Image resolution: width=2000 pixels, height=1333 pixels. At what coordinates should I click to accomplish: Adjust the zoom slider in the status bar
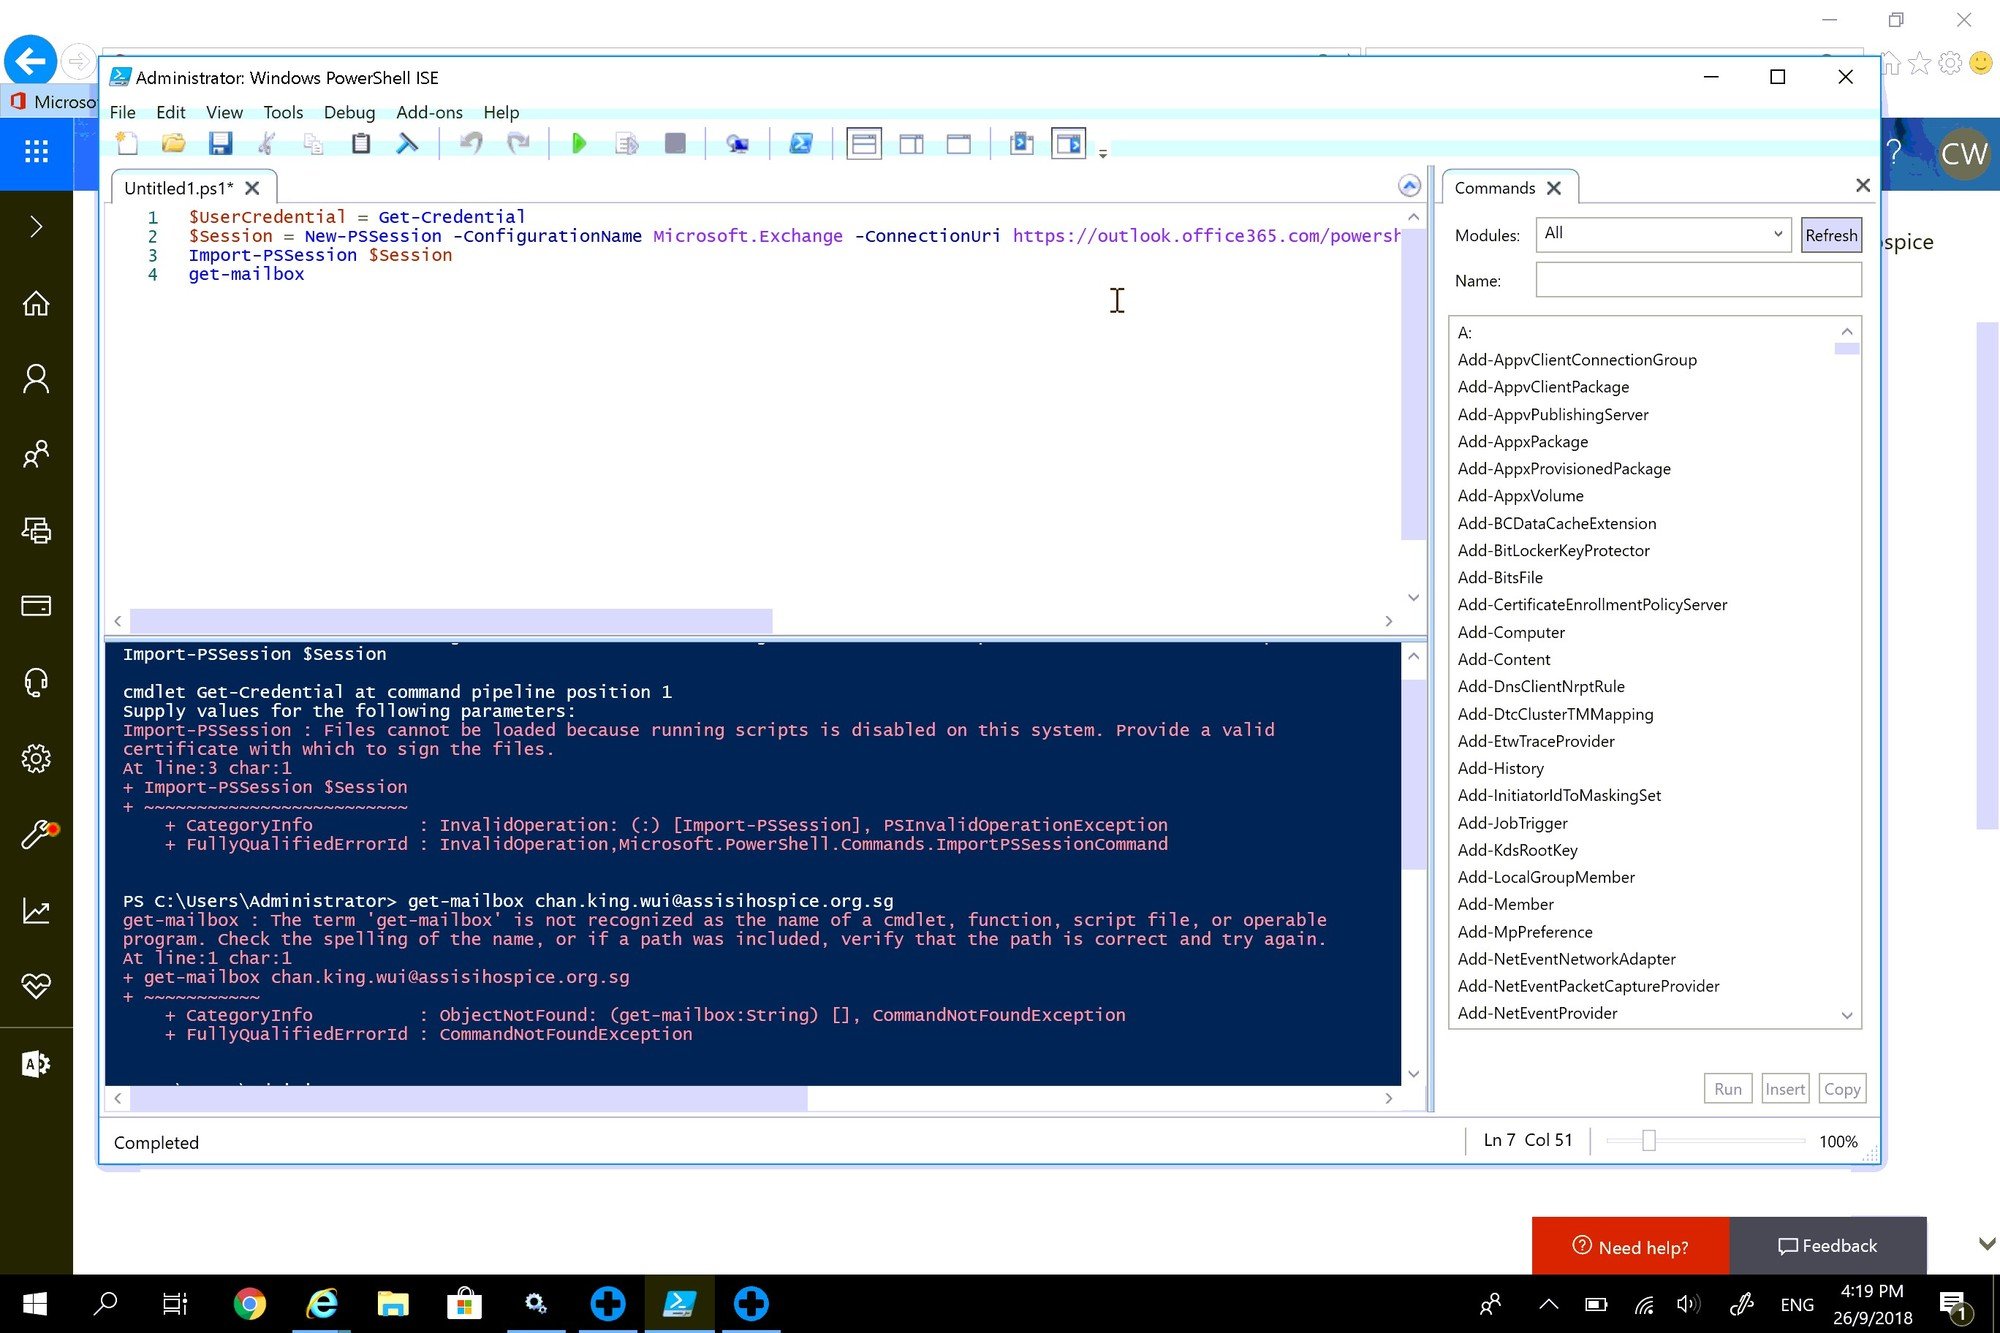coord(1649,1140)
